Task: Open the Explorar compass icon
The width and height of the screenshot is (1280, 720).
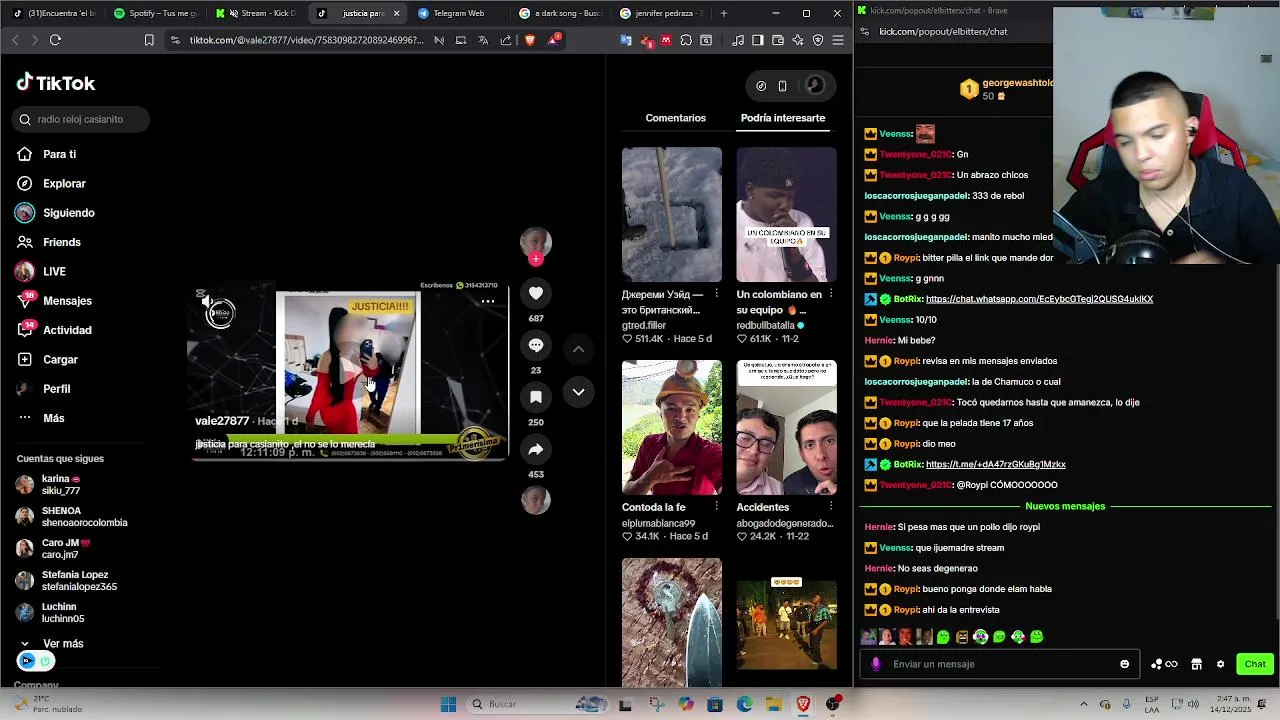Action: 25,184
